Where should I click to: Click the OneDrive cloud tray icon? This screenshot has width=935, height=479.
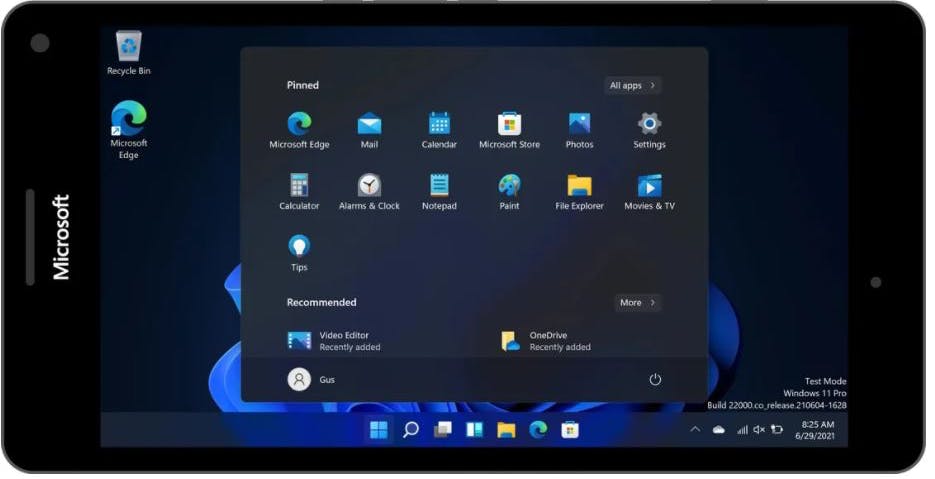[x=719, y=429]
